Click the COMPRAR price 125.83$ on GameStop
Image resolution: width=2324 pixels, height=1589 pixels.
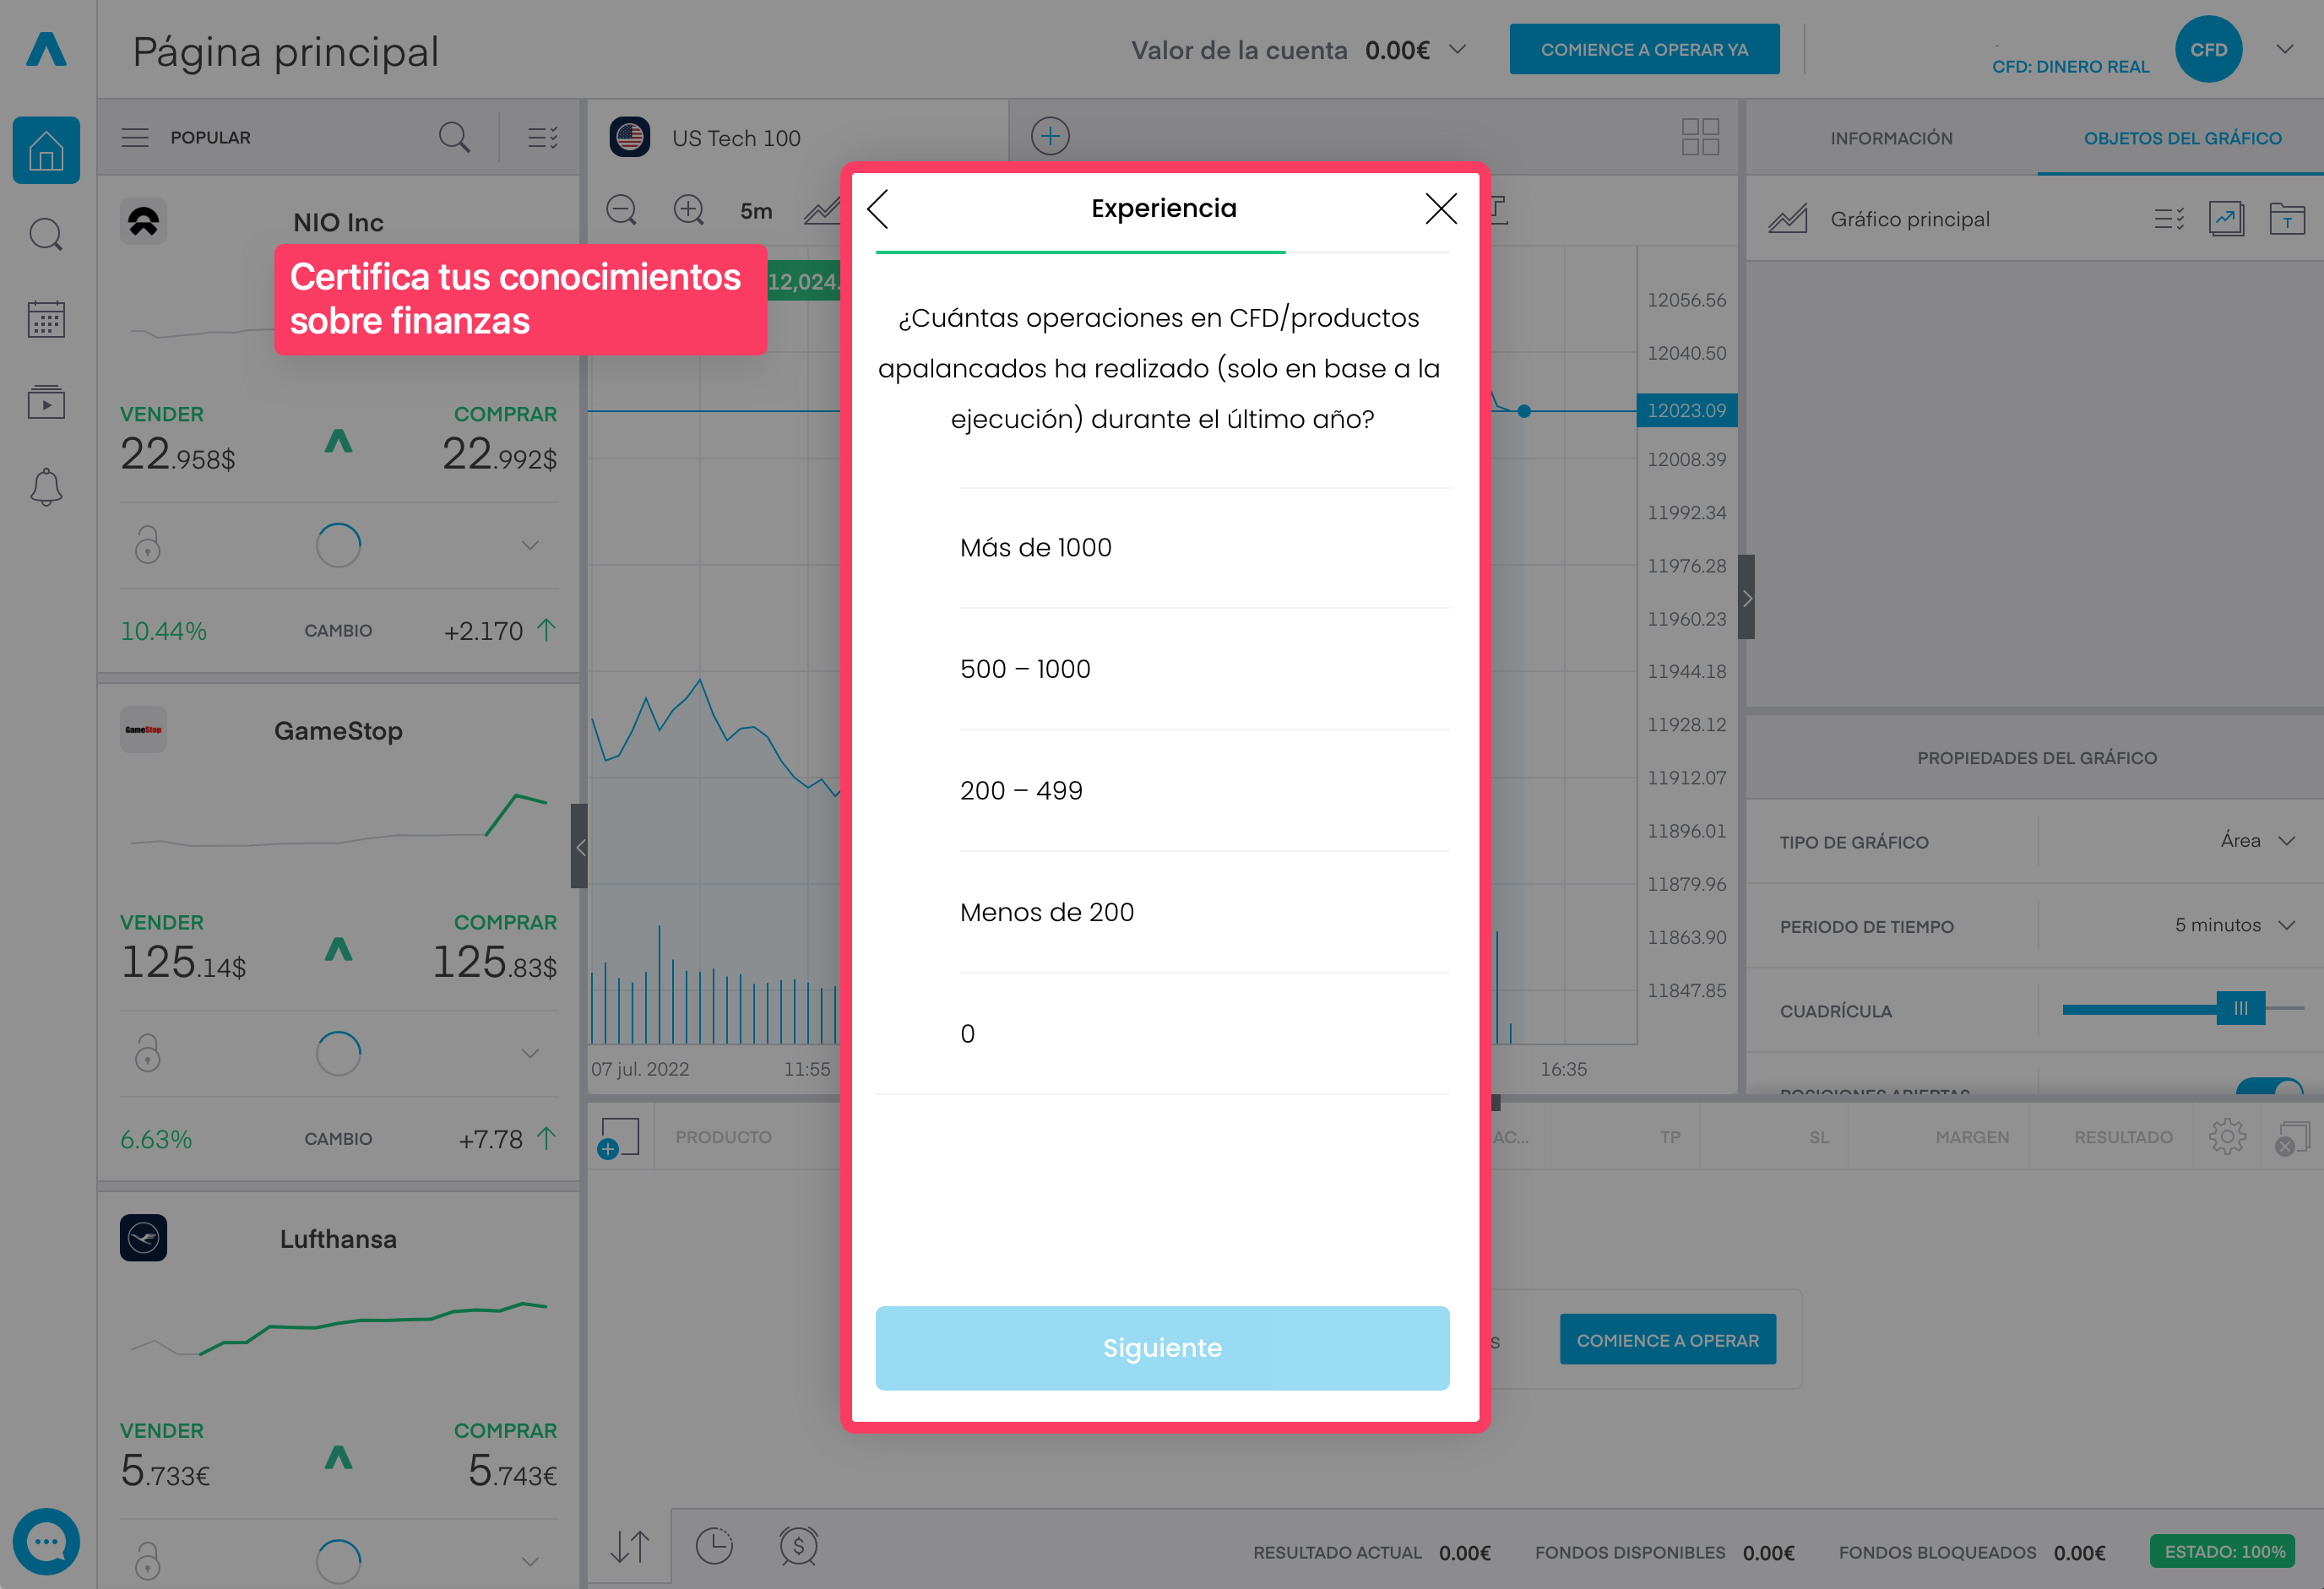coord(495,963)
